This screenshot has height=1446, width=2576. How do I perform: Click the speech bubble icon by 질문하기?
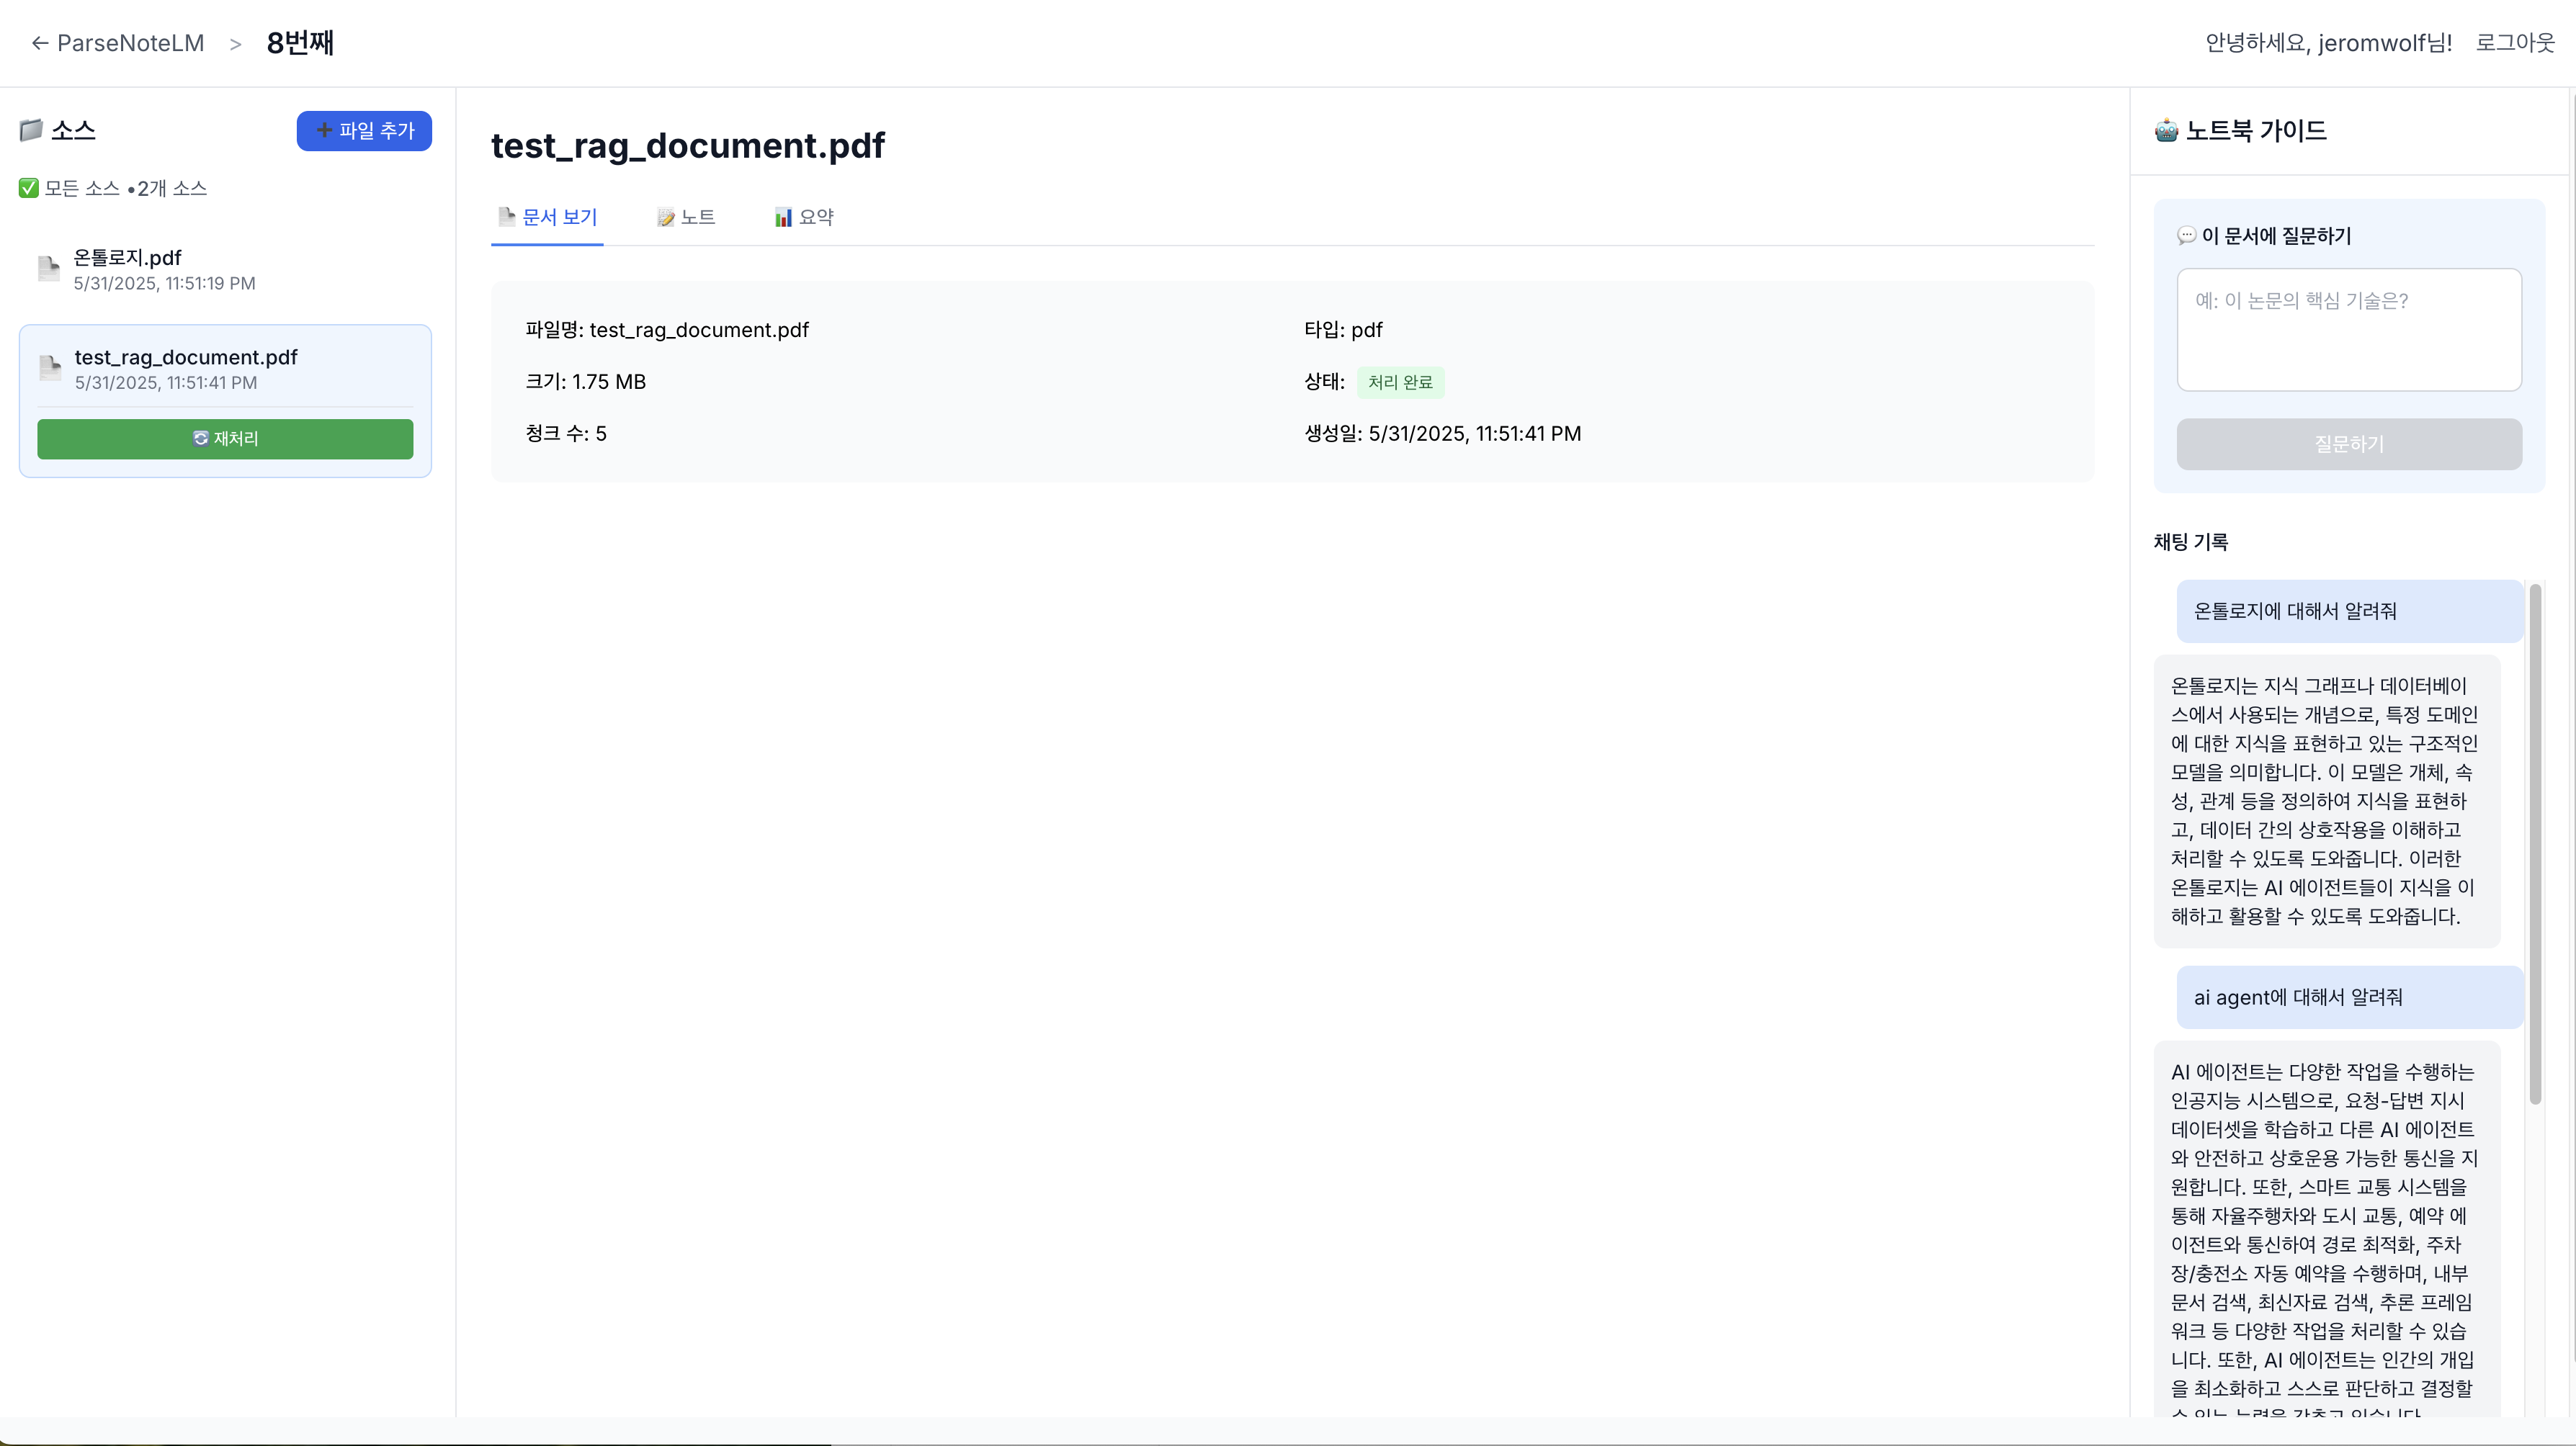click(2186, 236)
